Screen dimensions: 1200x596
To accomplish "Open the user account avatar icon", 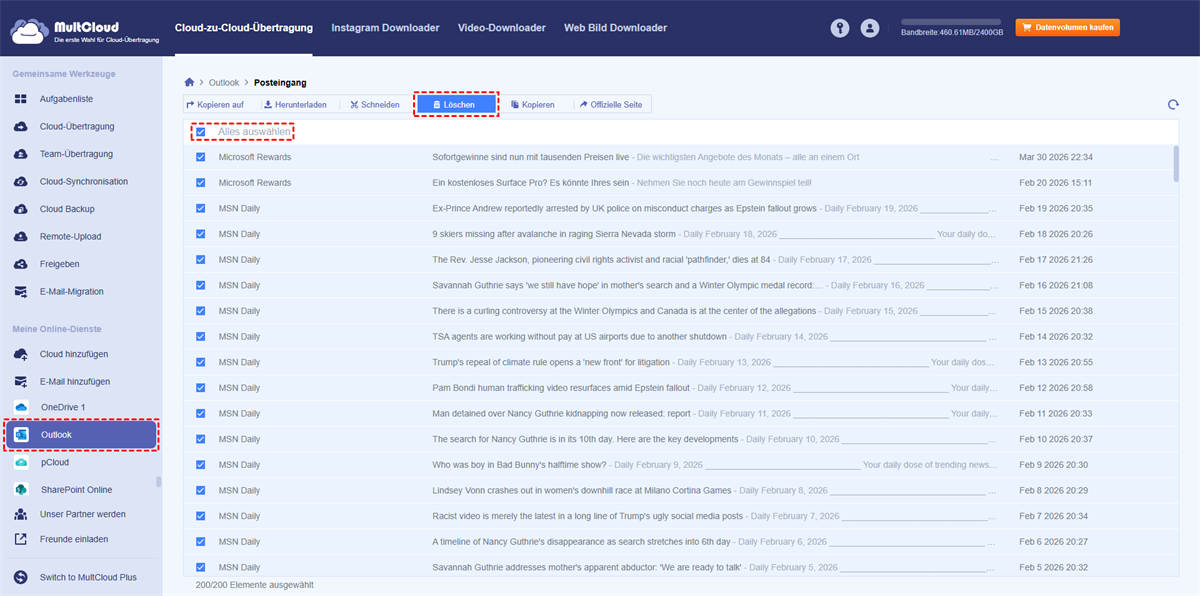I will click(870, 28).
